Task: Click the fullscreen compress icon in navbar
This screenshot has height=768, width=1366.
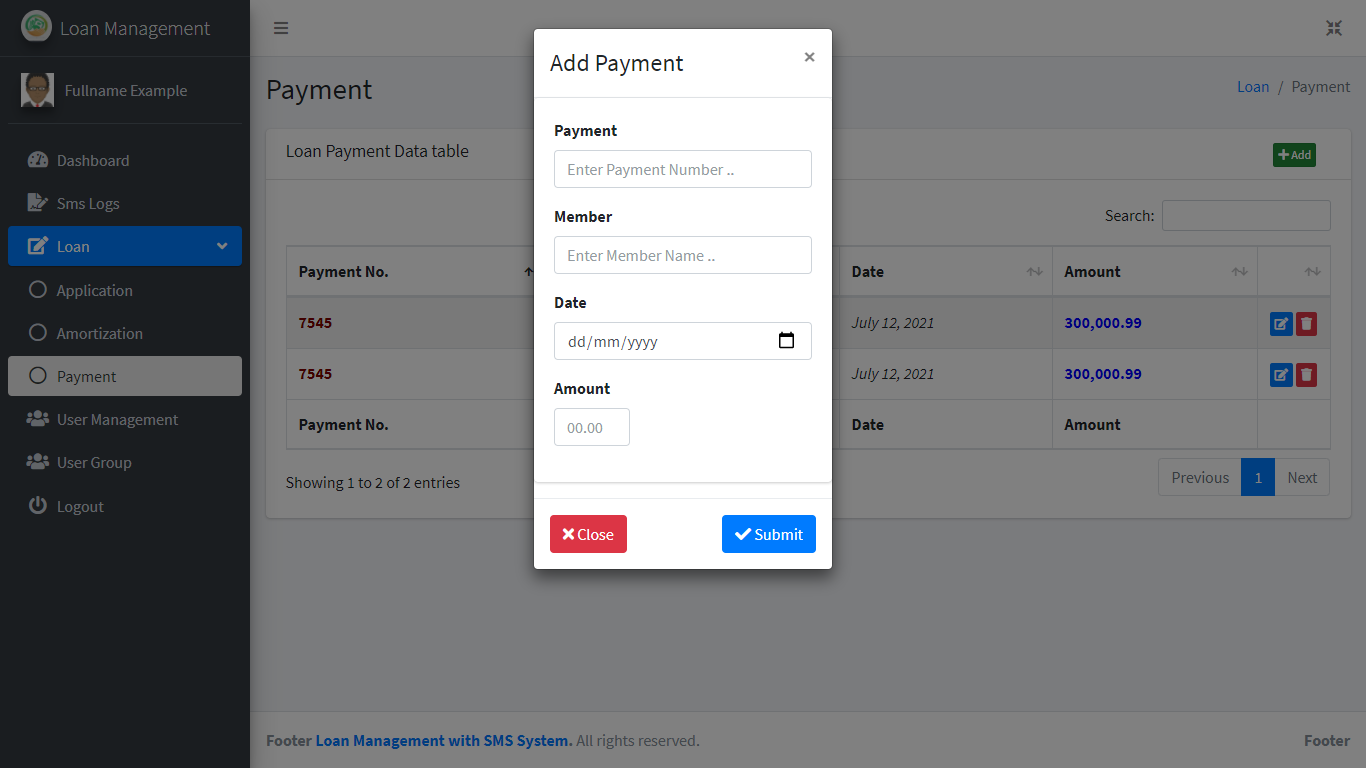Action: [x=1334, y=28]
